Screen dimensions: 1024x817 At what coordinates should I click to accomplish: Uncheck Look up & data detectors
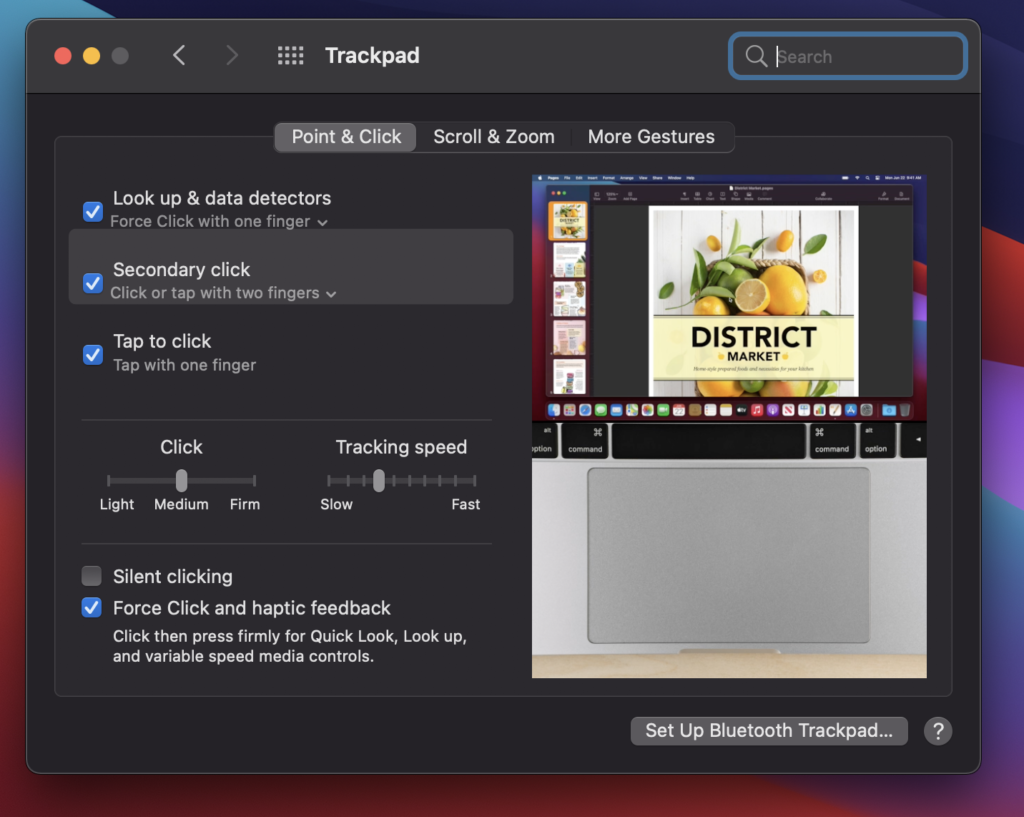pos(93,212)
